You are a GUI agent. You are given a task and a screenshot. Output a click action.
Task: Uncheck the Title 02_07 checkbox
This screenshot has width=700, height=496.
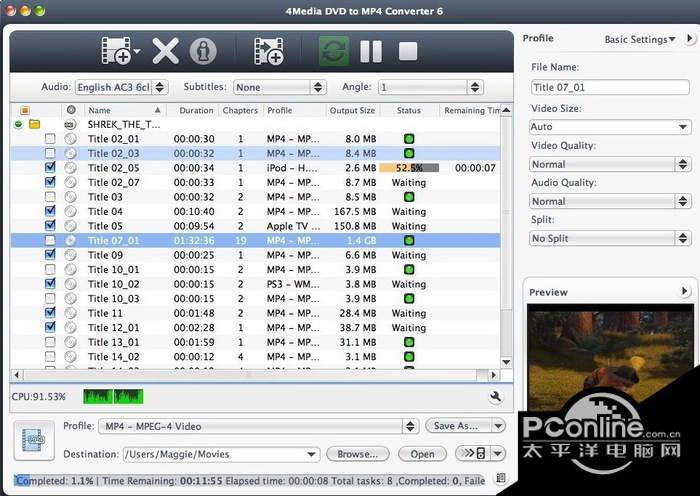click(x=50, y=182)
